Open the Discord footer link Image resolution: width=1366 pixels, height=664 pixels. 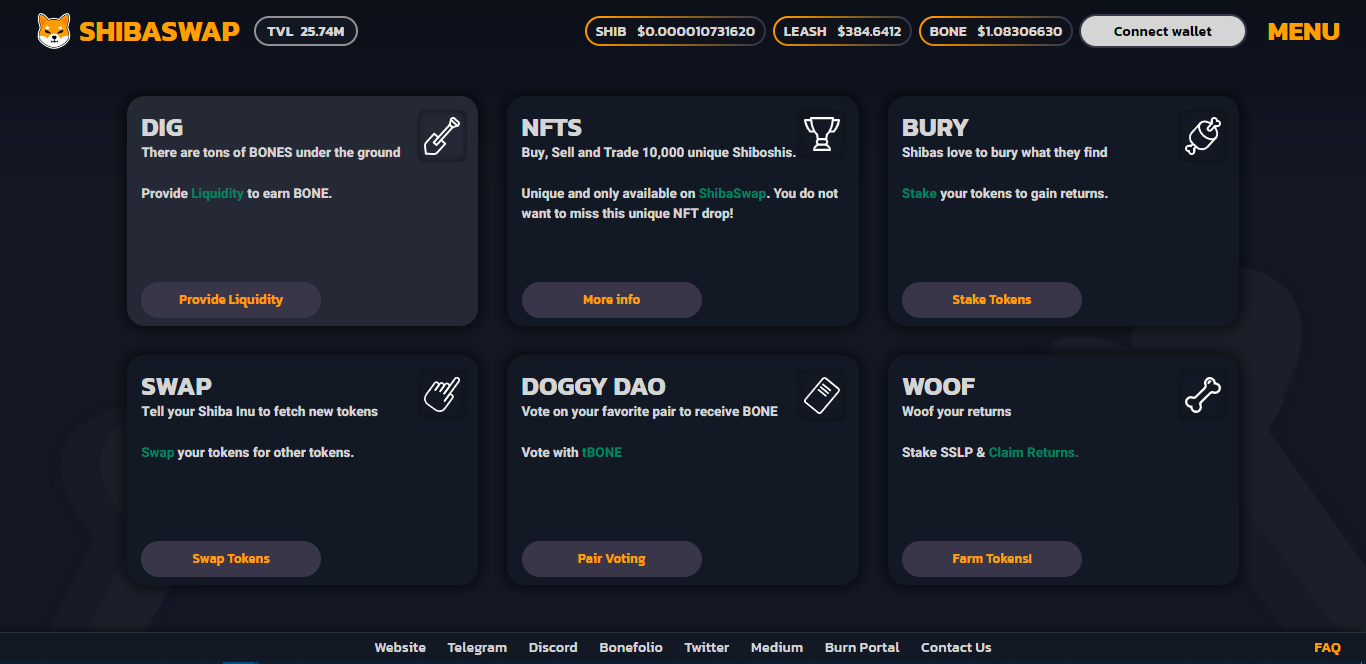(553, 647)
